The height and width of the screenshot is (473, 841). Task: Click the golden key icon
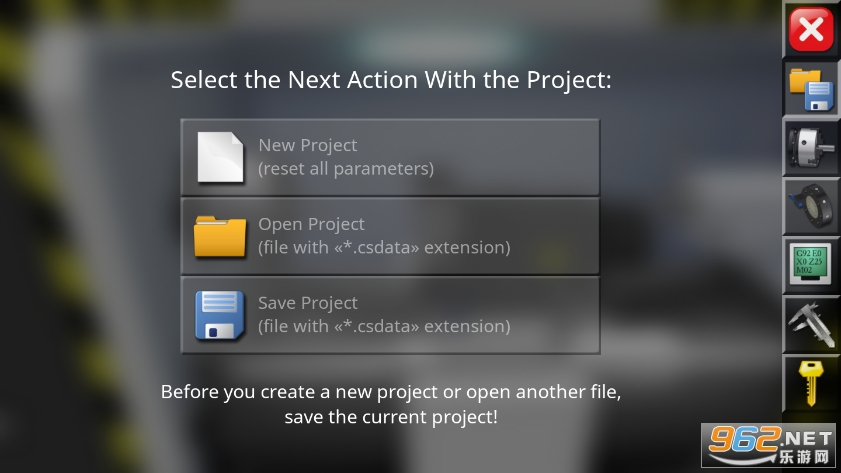[811, 383]
